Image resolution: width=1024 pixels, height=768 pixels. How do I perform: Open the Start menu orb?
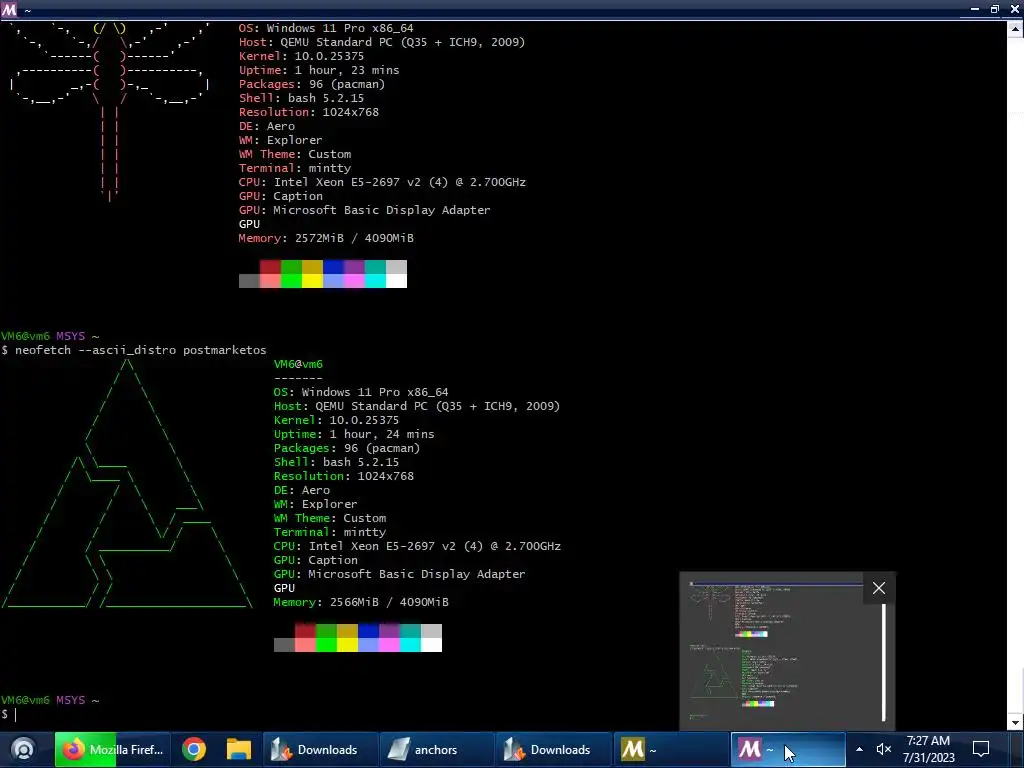[x=23, y=749]
